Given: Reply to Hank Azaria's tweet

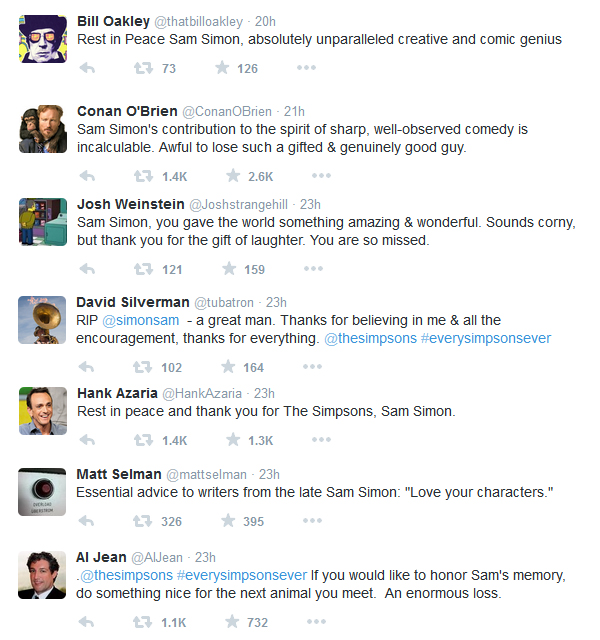Looking at the screenshot, I should pos(87,440).
